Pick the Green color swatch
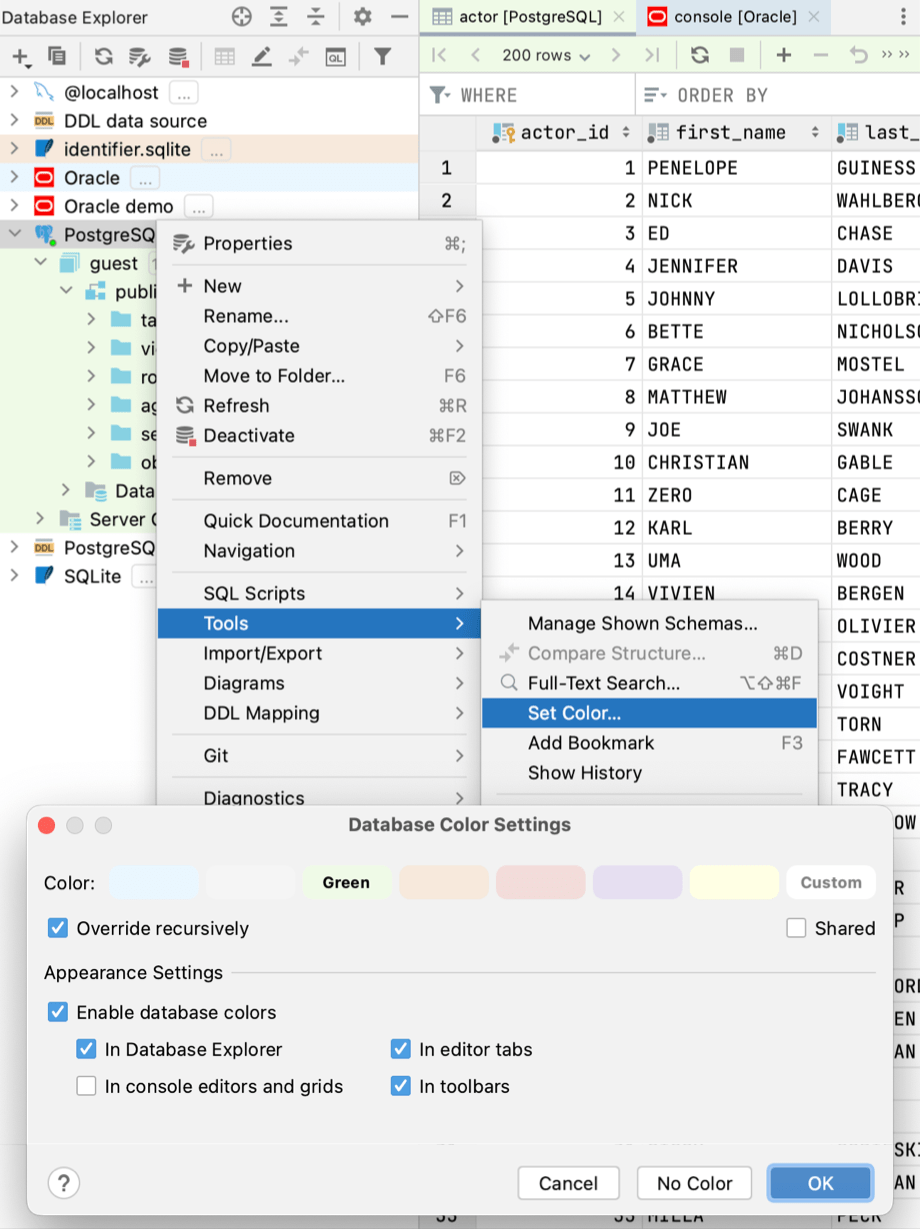The height and width of the screenshot is (1229, 920). coord(346,882)
